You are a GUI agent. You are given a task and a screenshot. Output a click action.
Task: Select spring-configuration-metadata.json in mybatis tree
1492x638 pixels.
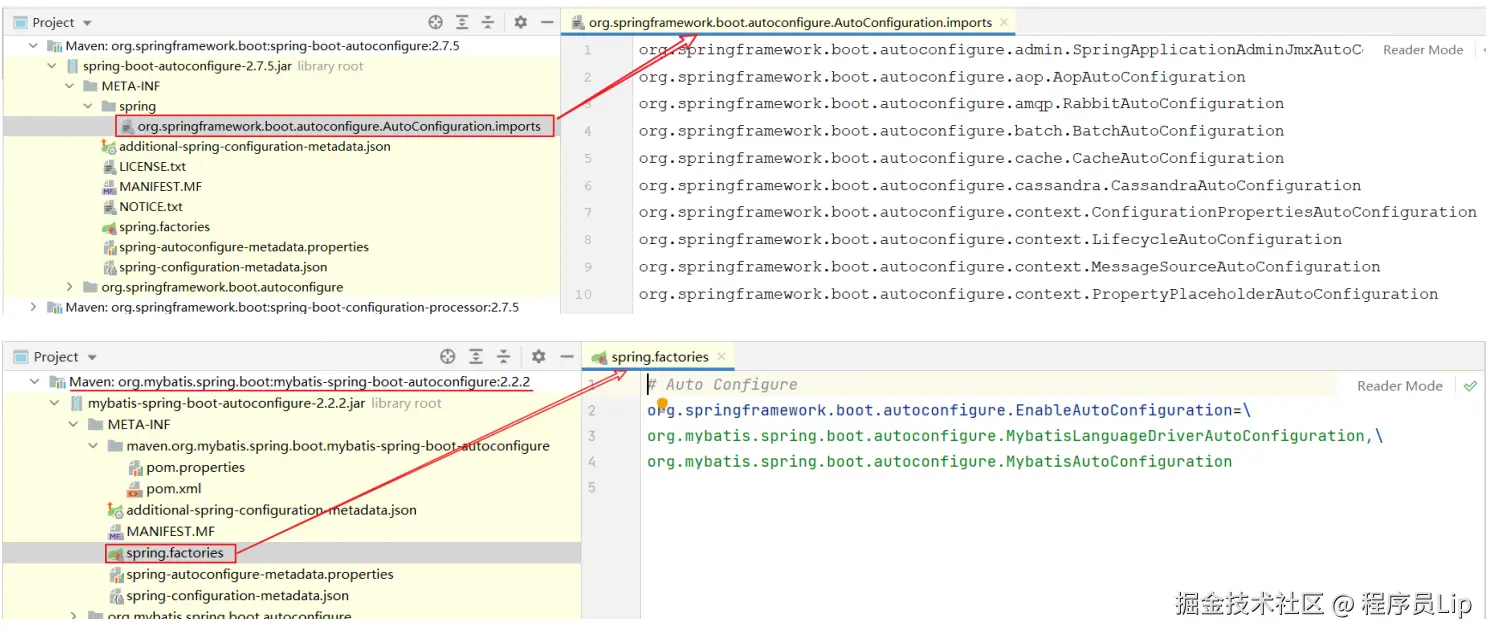point(238,596)
